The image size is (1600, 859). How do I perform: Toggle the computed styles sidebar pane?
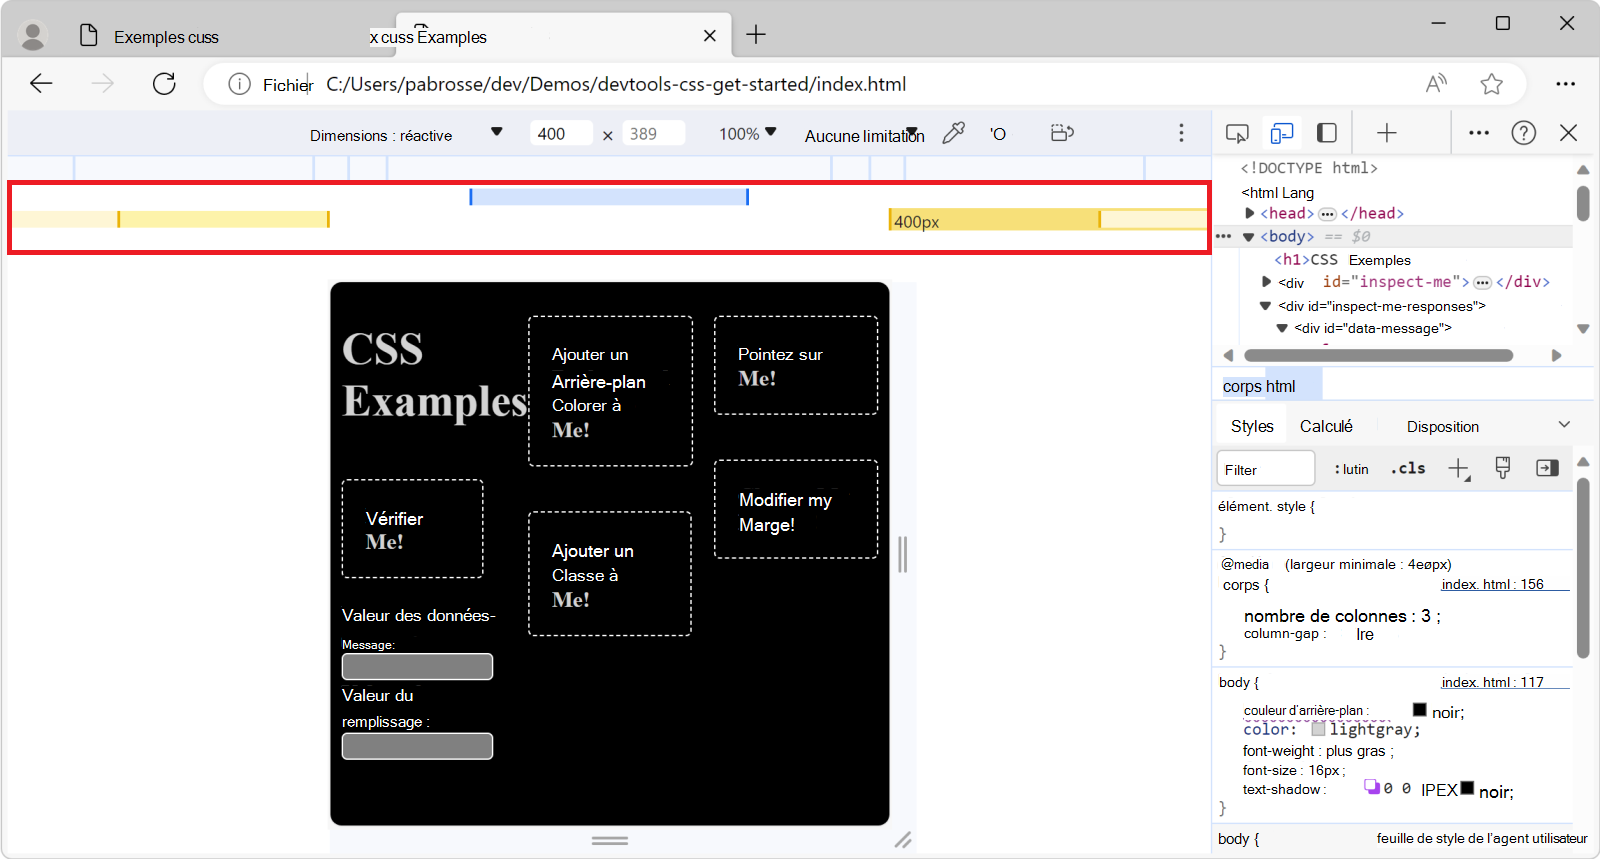[1547, 468]
